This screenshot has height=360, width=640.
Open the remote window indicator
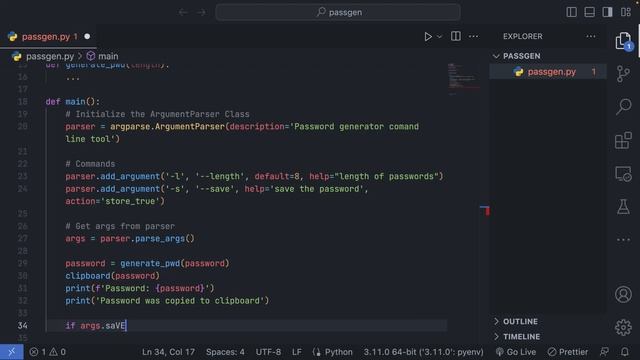(11, 352)
